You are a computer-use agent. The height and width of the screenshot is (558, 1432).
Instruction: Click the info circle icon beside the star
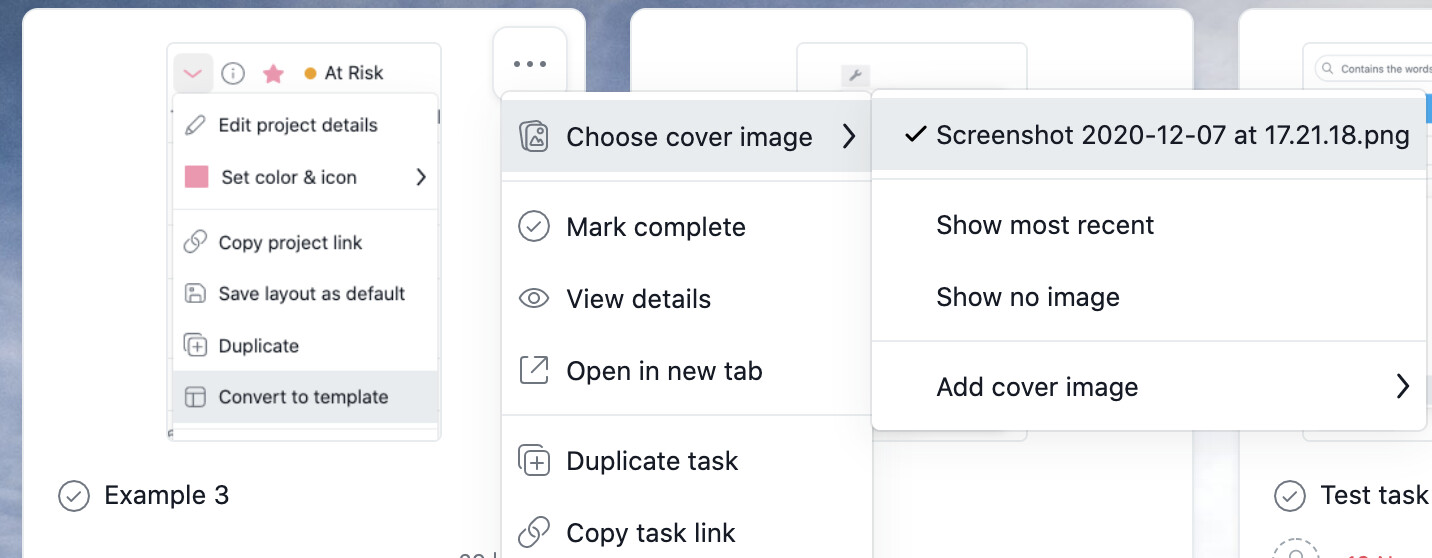pos(233,73)
